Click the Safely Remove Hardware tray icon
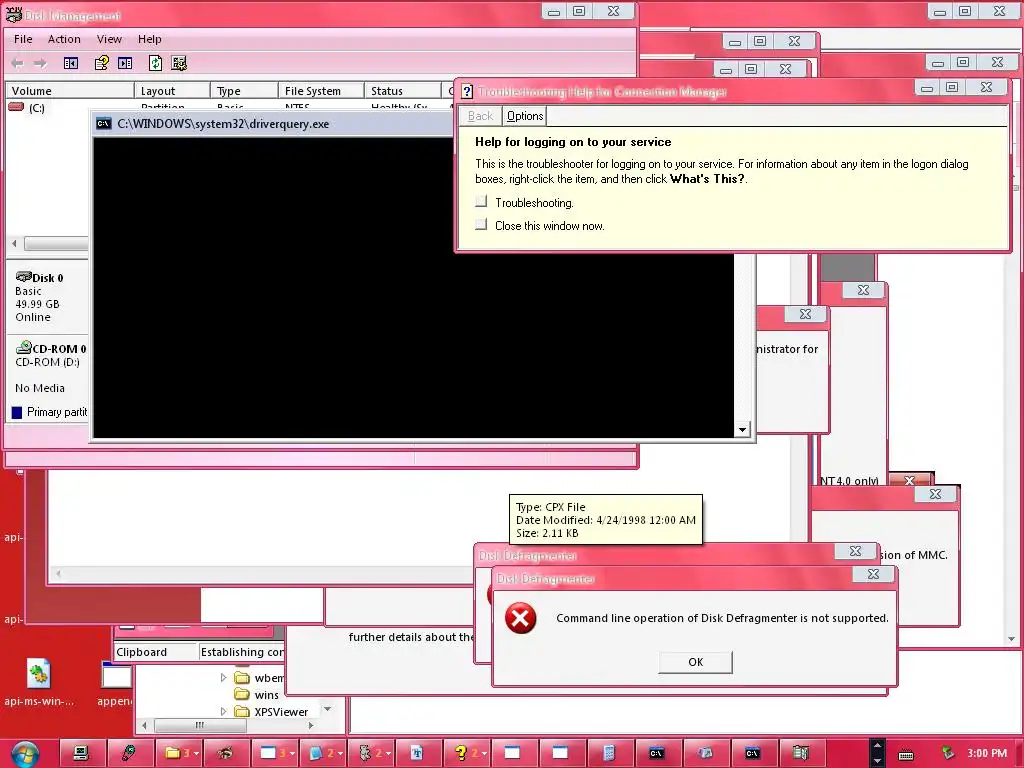This screenshot has height=768, width=1024. tap(948, 754)
